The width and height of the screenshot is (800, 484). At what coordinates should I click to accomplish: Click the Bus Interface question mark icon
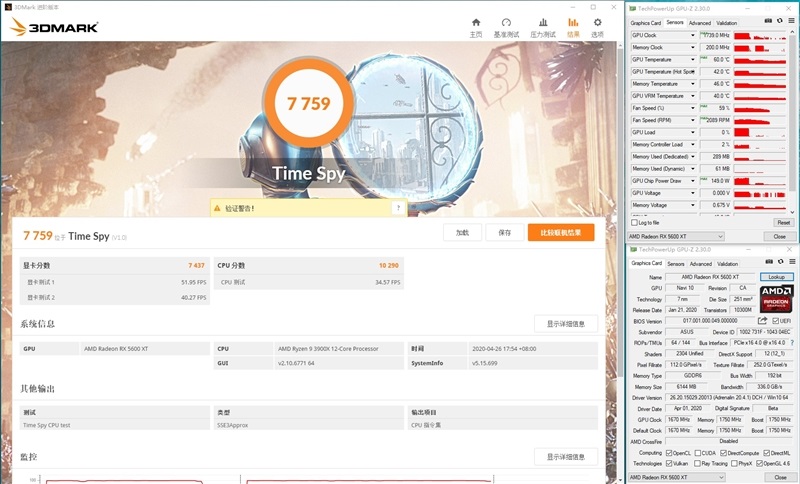point(792,343)
